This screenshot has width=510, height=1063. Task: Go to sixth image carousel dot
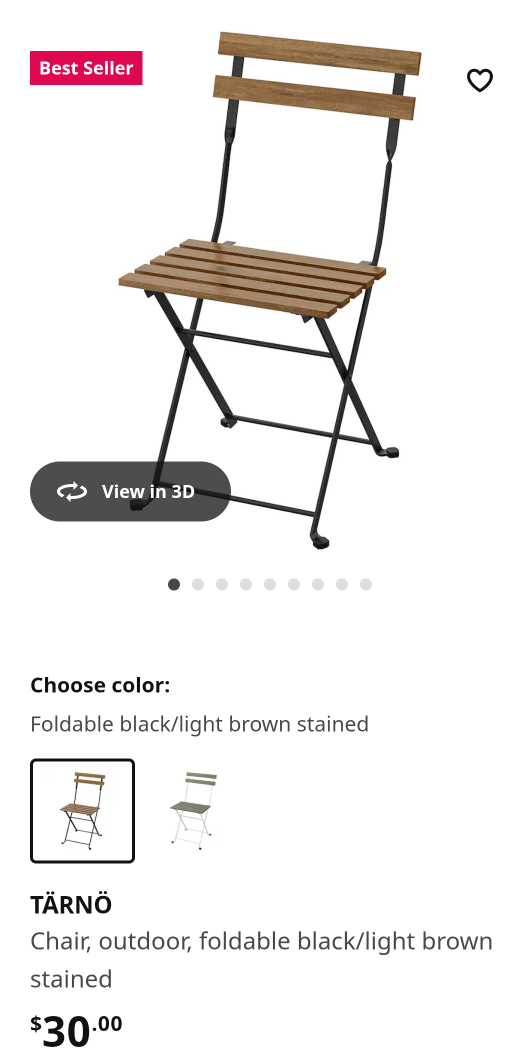294,584
